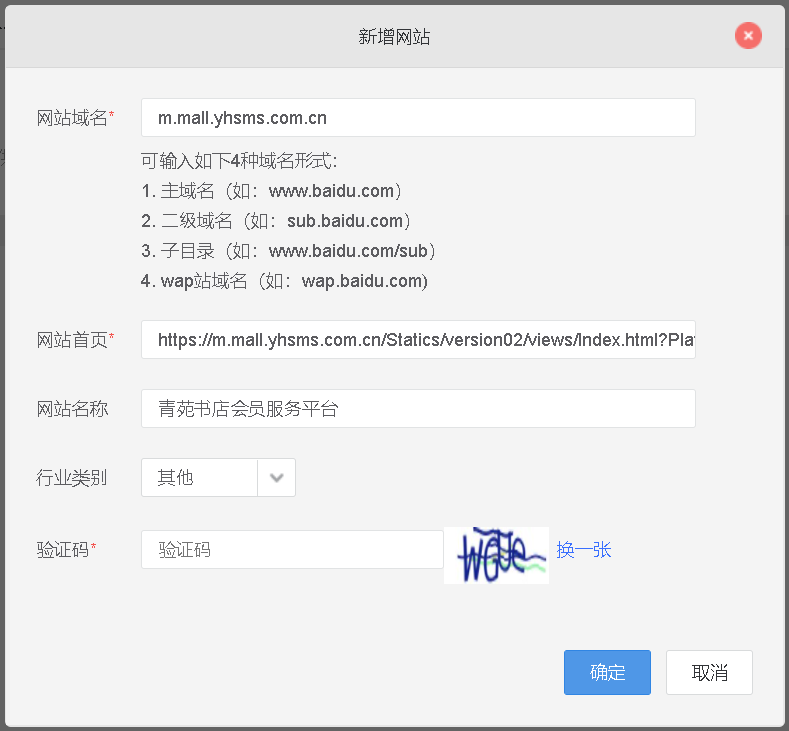789x731 pixels.
Task: Focus the 网站域名 input field
Action: (418, 118)
